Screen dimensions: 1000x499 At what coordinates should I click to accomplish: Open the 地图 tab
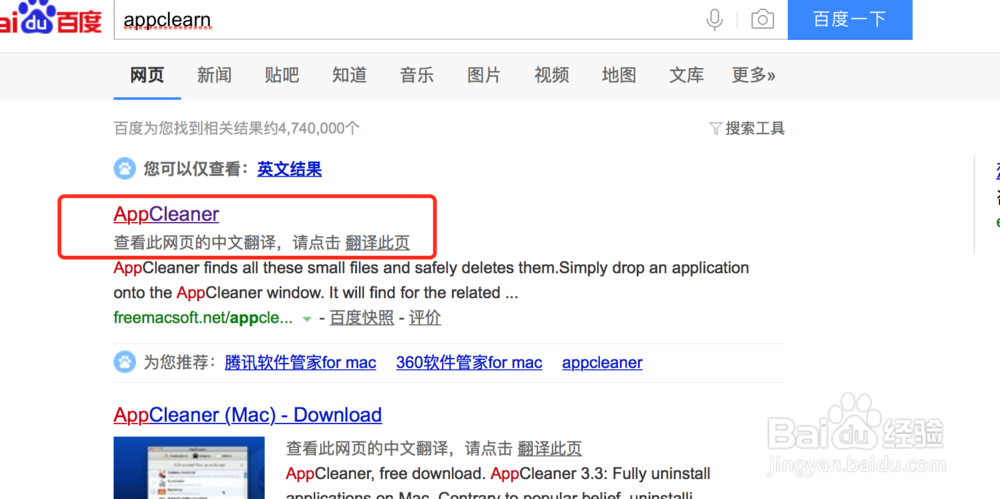point(619,75)
